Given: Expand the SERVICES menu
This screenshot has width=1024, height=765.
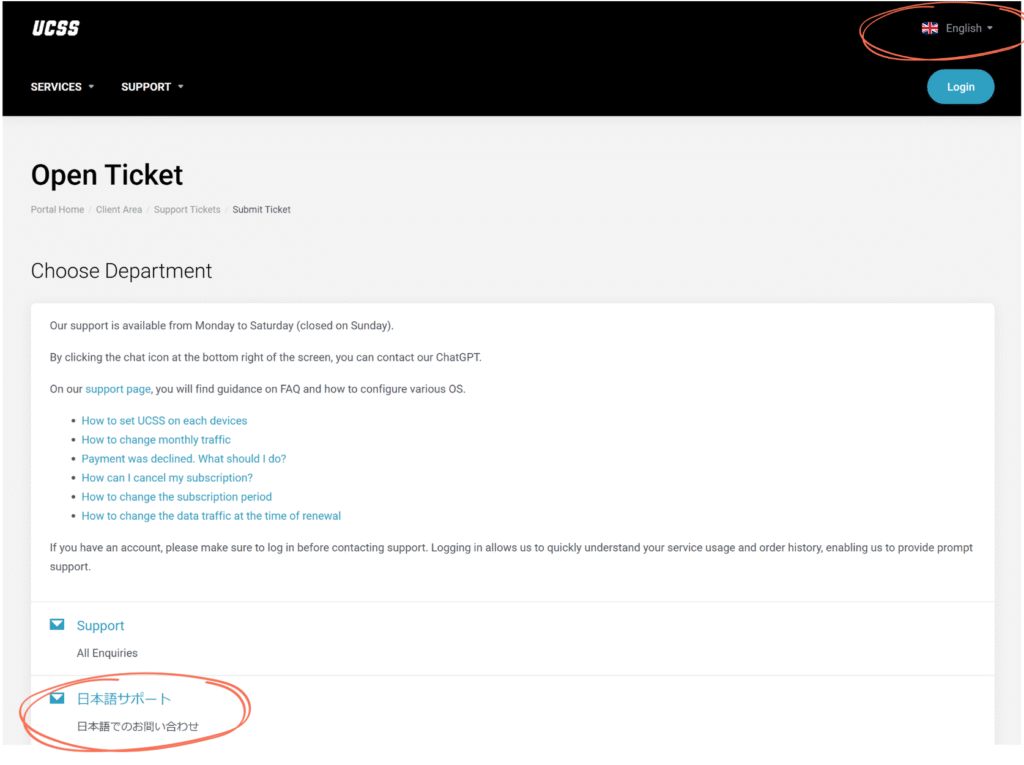Looking at the screenshot, I should coord(62,87).
